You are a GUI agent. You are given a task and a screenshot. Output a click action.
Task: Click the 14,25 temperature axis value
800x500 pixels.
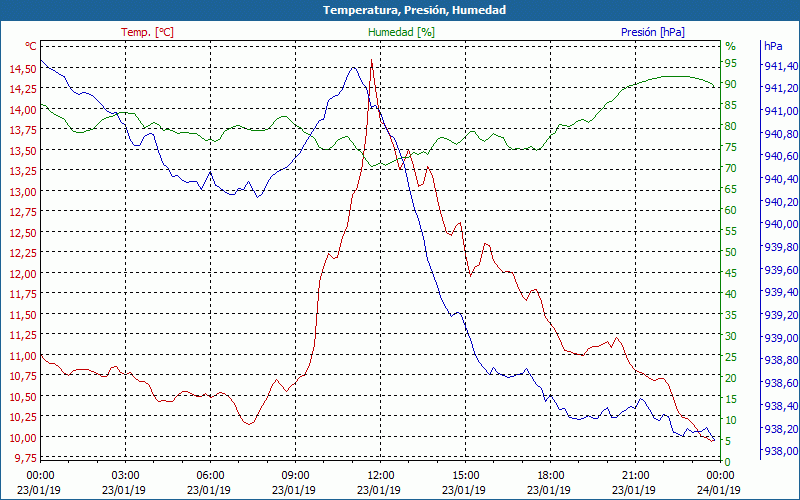(22, 89)
